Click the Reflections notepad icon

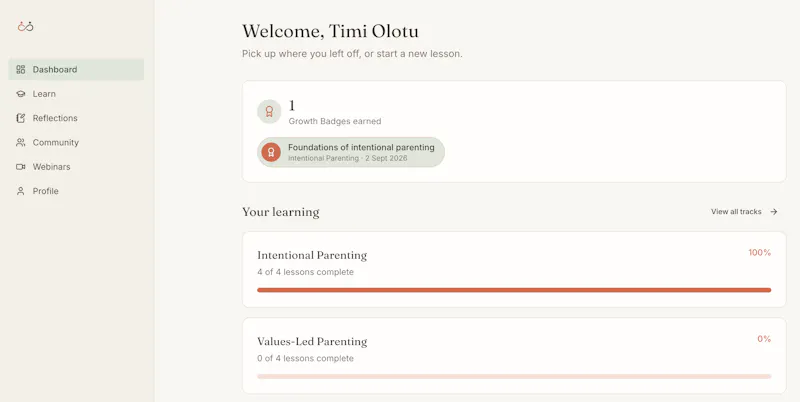pos(20,118)
